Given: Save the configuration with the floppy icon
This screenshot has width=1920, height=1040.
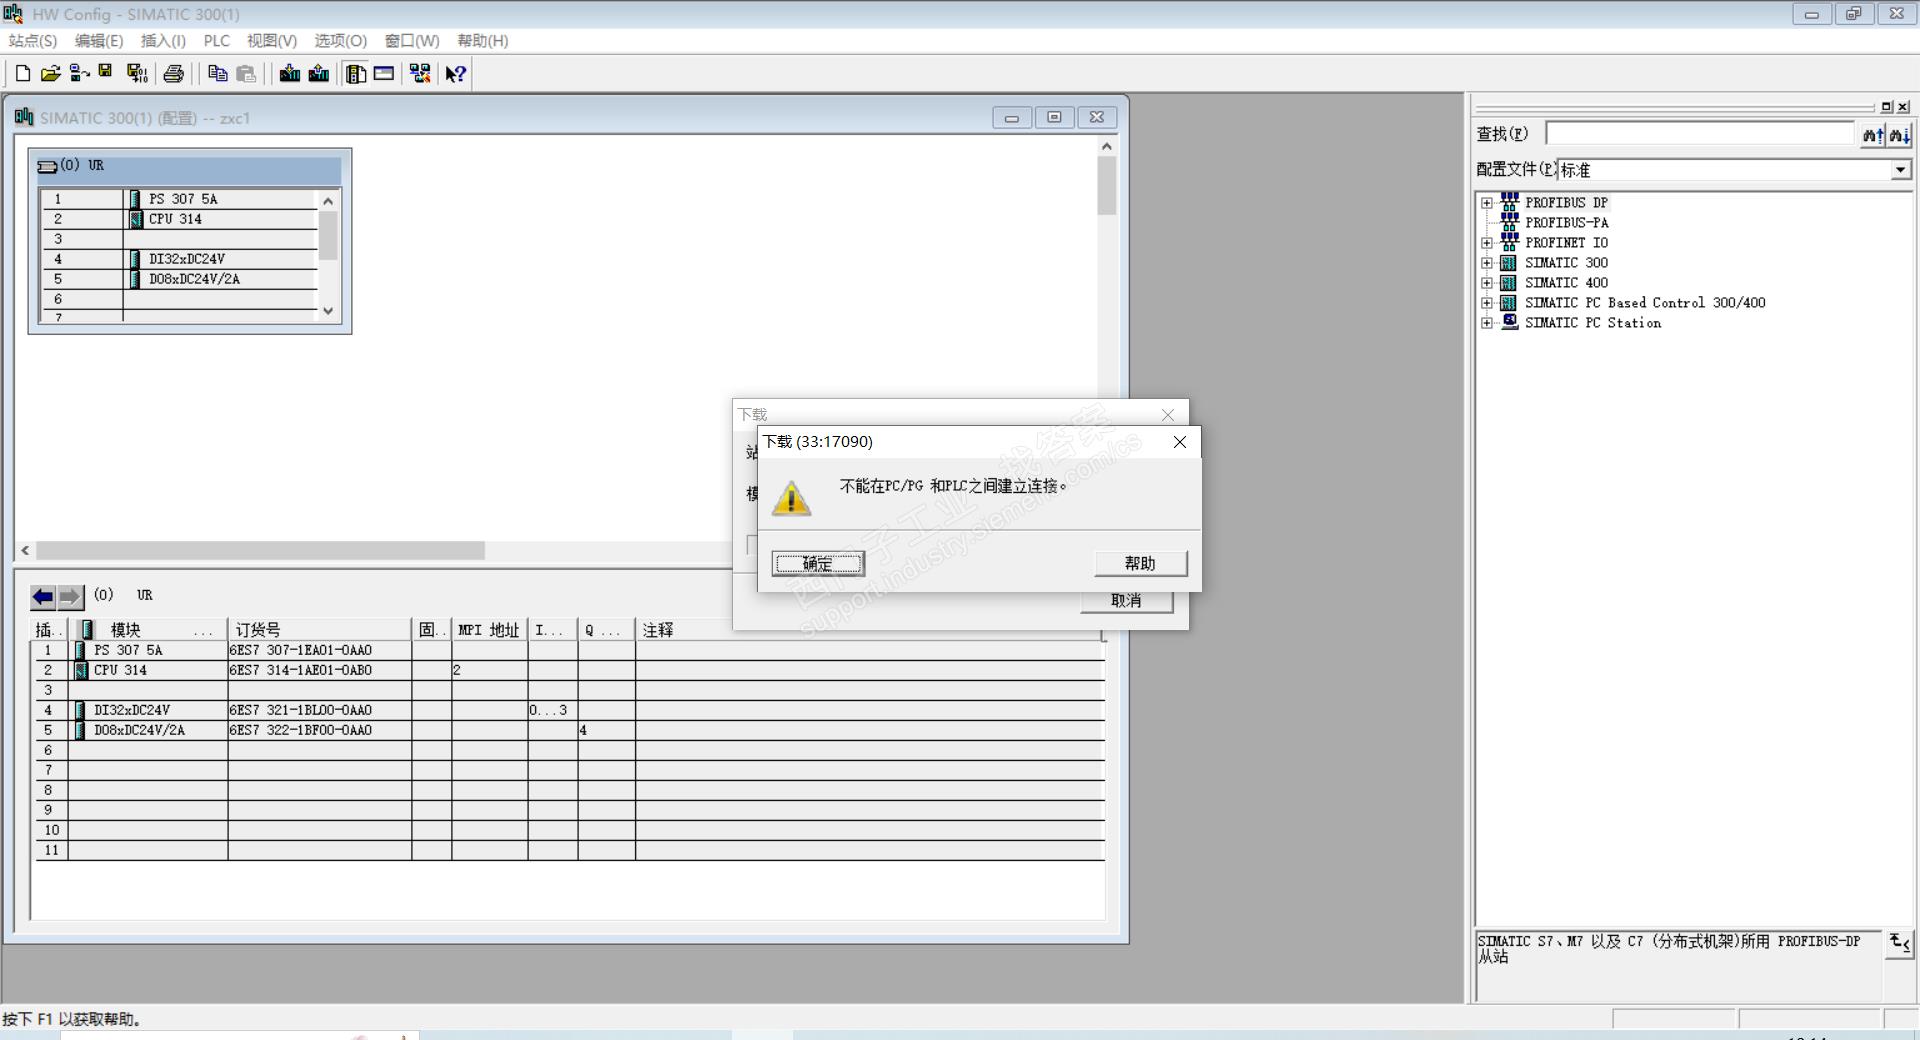Looking at the screenshot, I should point(105,73).
